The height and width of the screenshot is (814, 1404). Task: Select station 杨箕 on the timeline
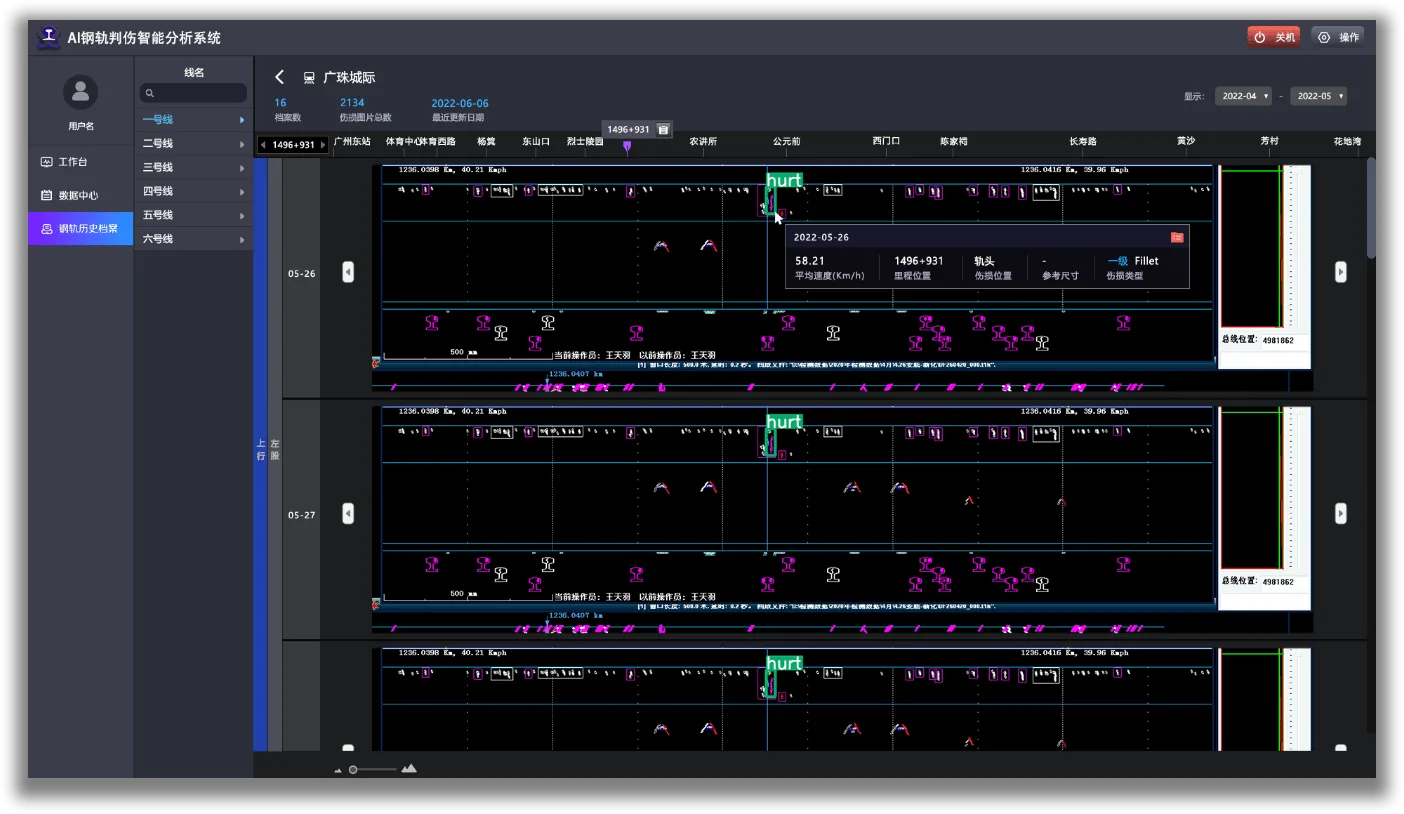486,142
